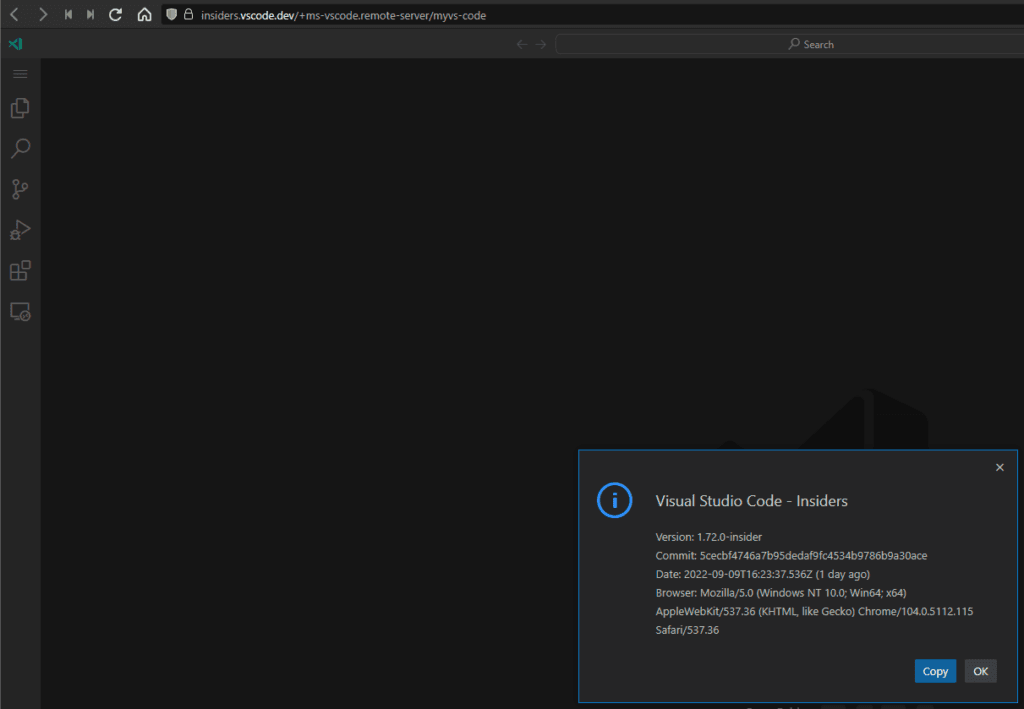Click the 'Version: 1.72.0-insider' line
This screenshot has height=709, width=1024.
709,537
